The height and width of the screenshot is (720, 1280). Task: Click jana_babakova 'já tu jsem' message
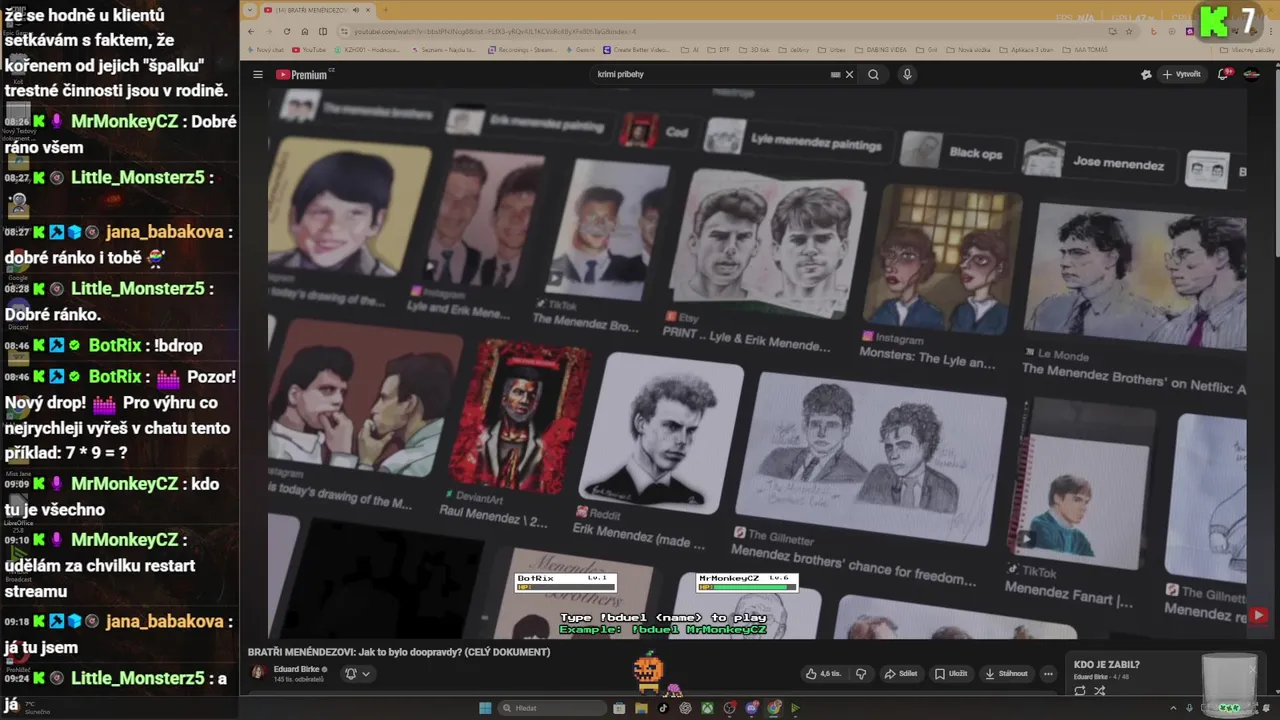click(x=119, y=634)
